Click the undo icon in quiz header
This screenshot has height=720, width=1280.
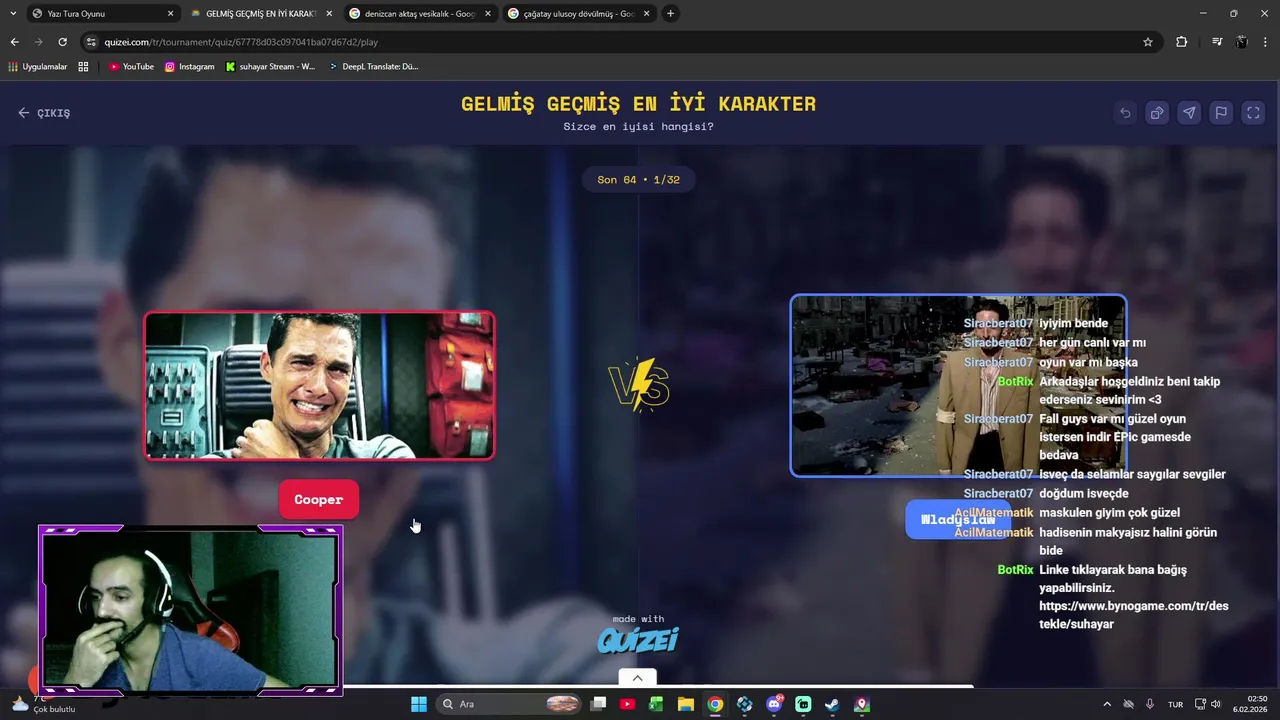(1125, 113)
